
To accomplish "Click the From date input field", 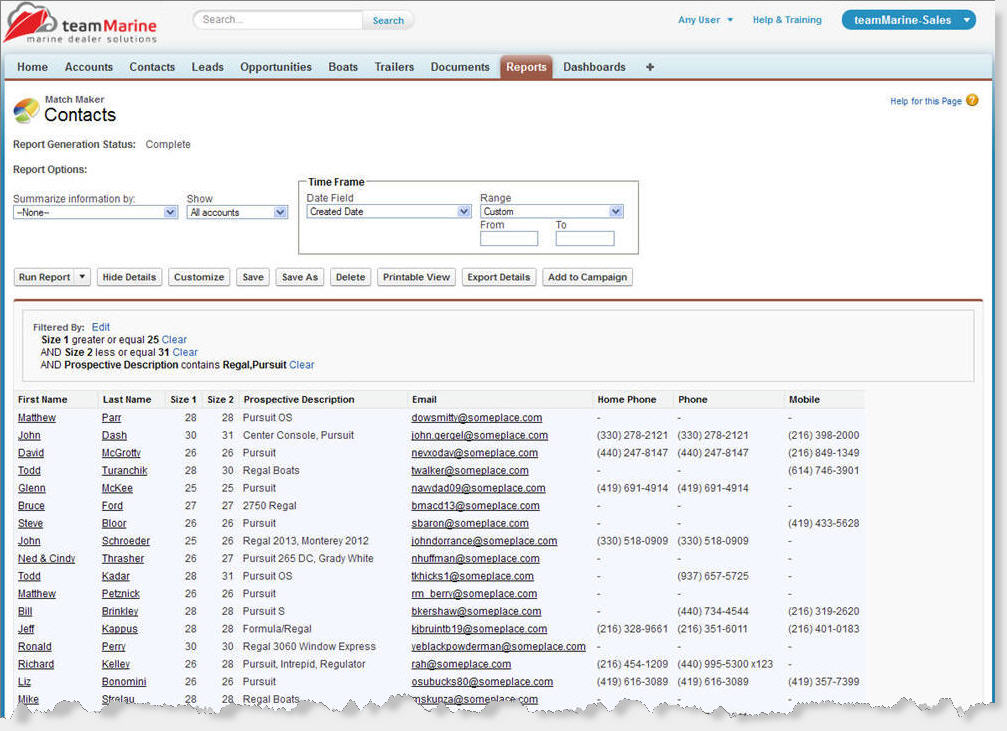I will point(508,239).
